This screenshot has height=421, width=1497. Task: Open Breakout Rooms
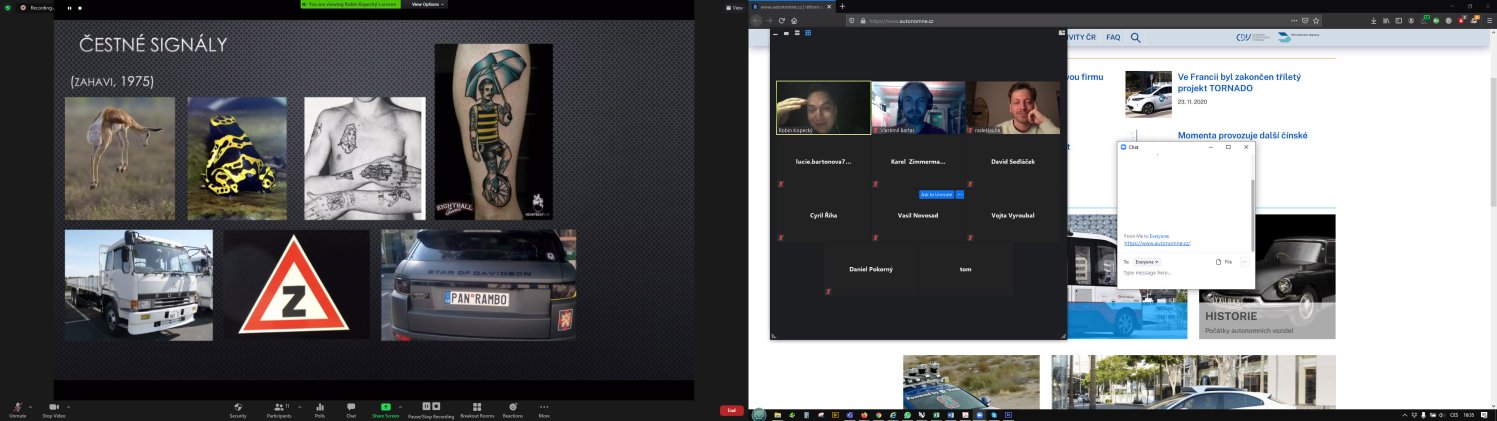(x=477, y=408)
